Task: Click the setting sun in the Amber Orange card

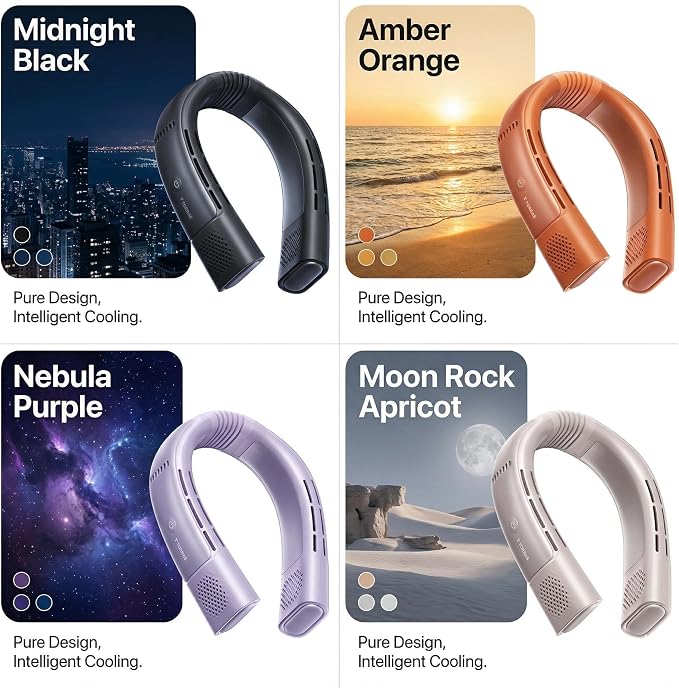Action: pos(452,106)
